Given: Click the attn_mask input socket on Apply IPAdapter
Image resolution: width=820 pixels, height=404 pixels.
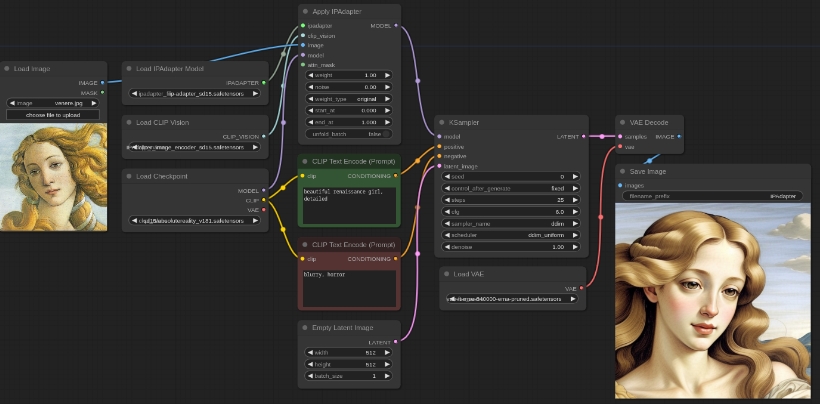Looking at the screenshot, I should pyautogui.click(x=303, y=64).
